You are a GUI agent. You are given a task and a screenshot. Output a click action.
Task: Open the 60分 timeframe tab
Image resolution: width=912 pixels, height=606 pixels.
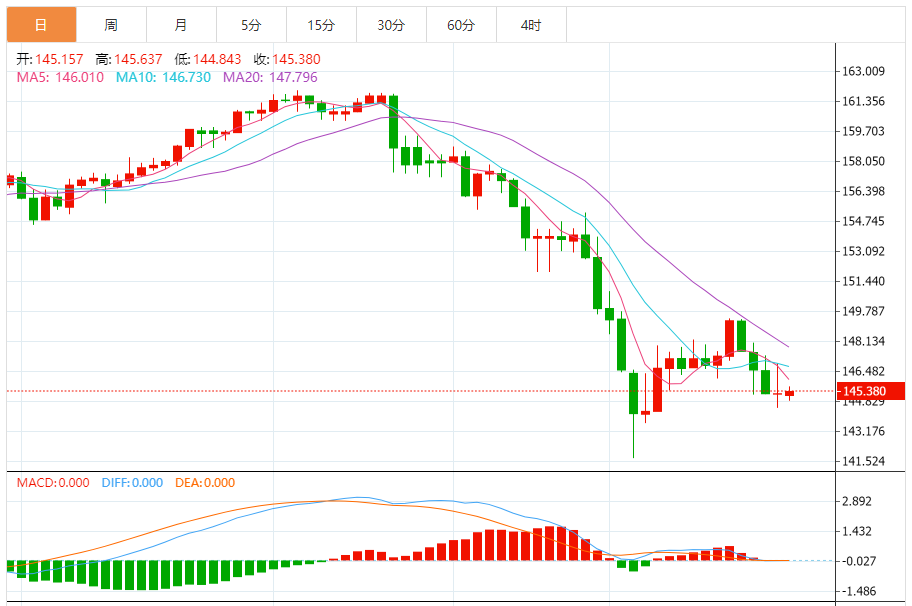(461, 25)
